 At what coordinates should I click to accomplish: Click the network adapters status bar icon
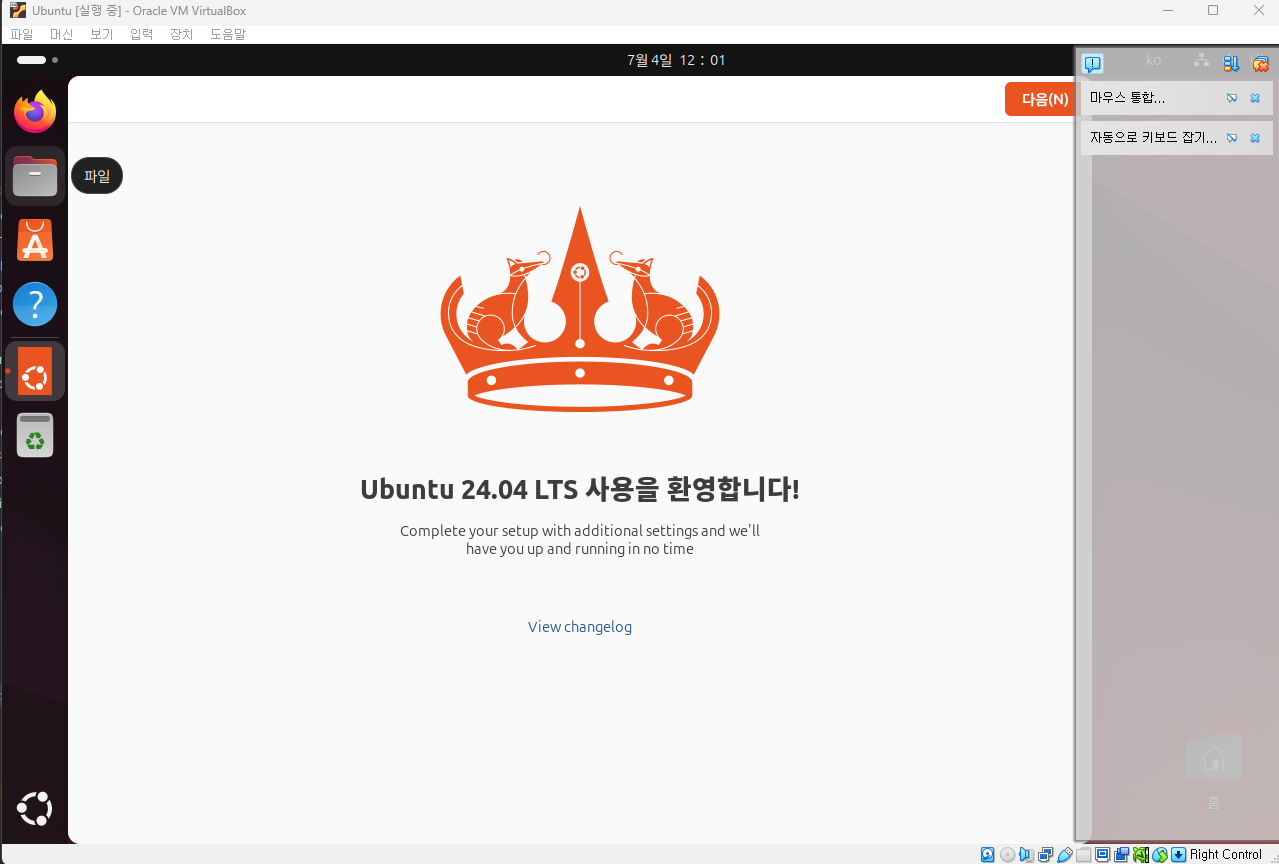[x=1045, y=854]
